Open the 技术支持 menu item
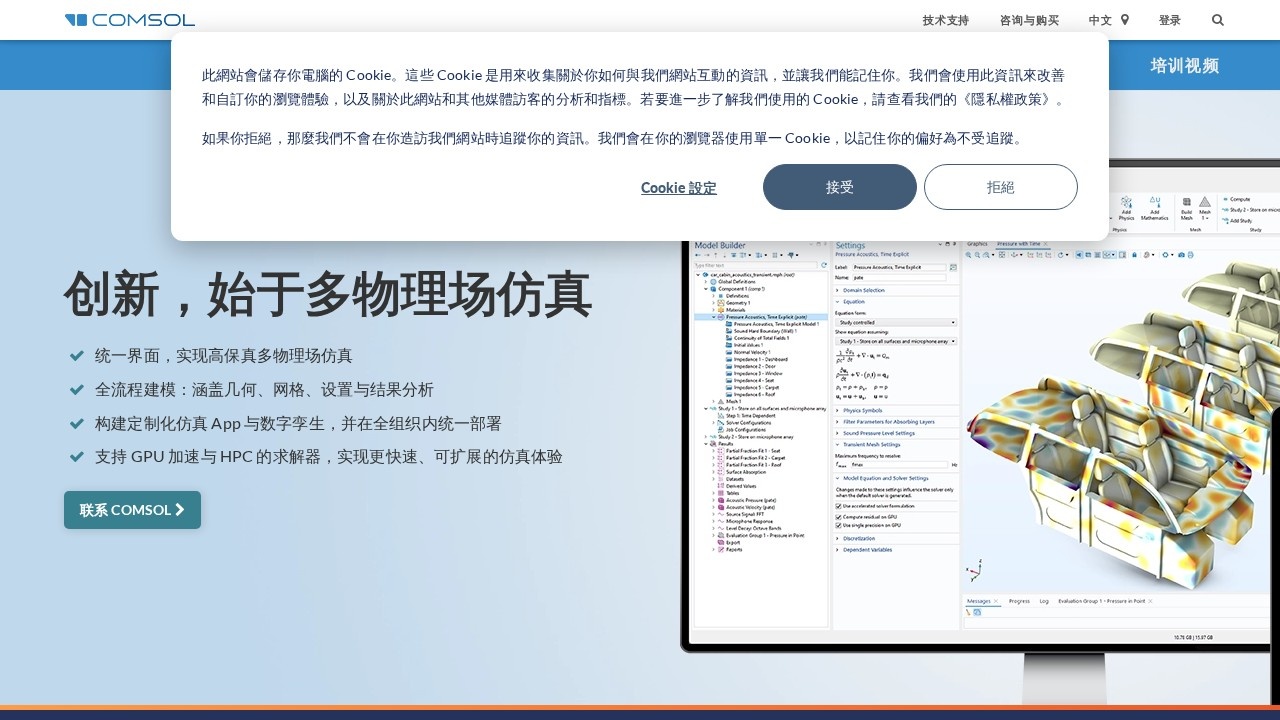 tap(945, 20)
